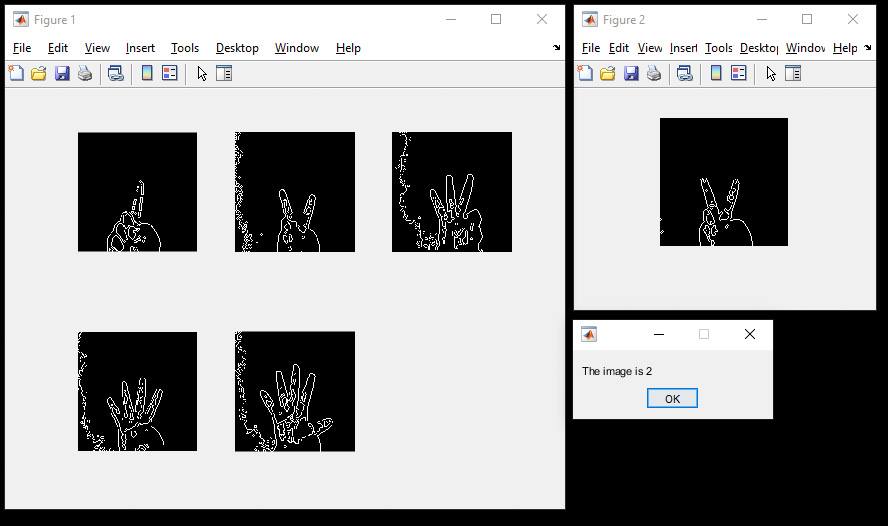Insert Legend via Figure 1 toolbar icon
The height and width of the screenshot is (526, 888).
(x=170, y=73)
